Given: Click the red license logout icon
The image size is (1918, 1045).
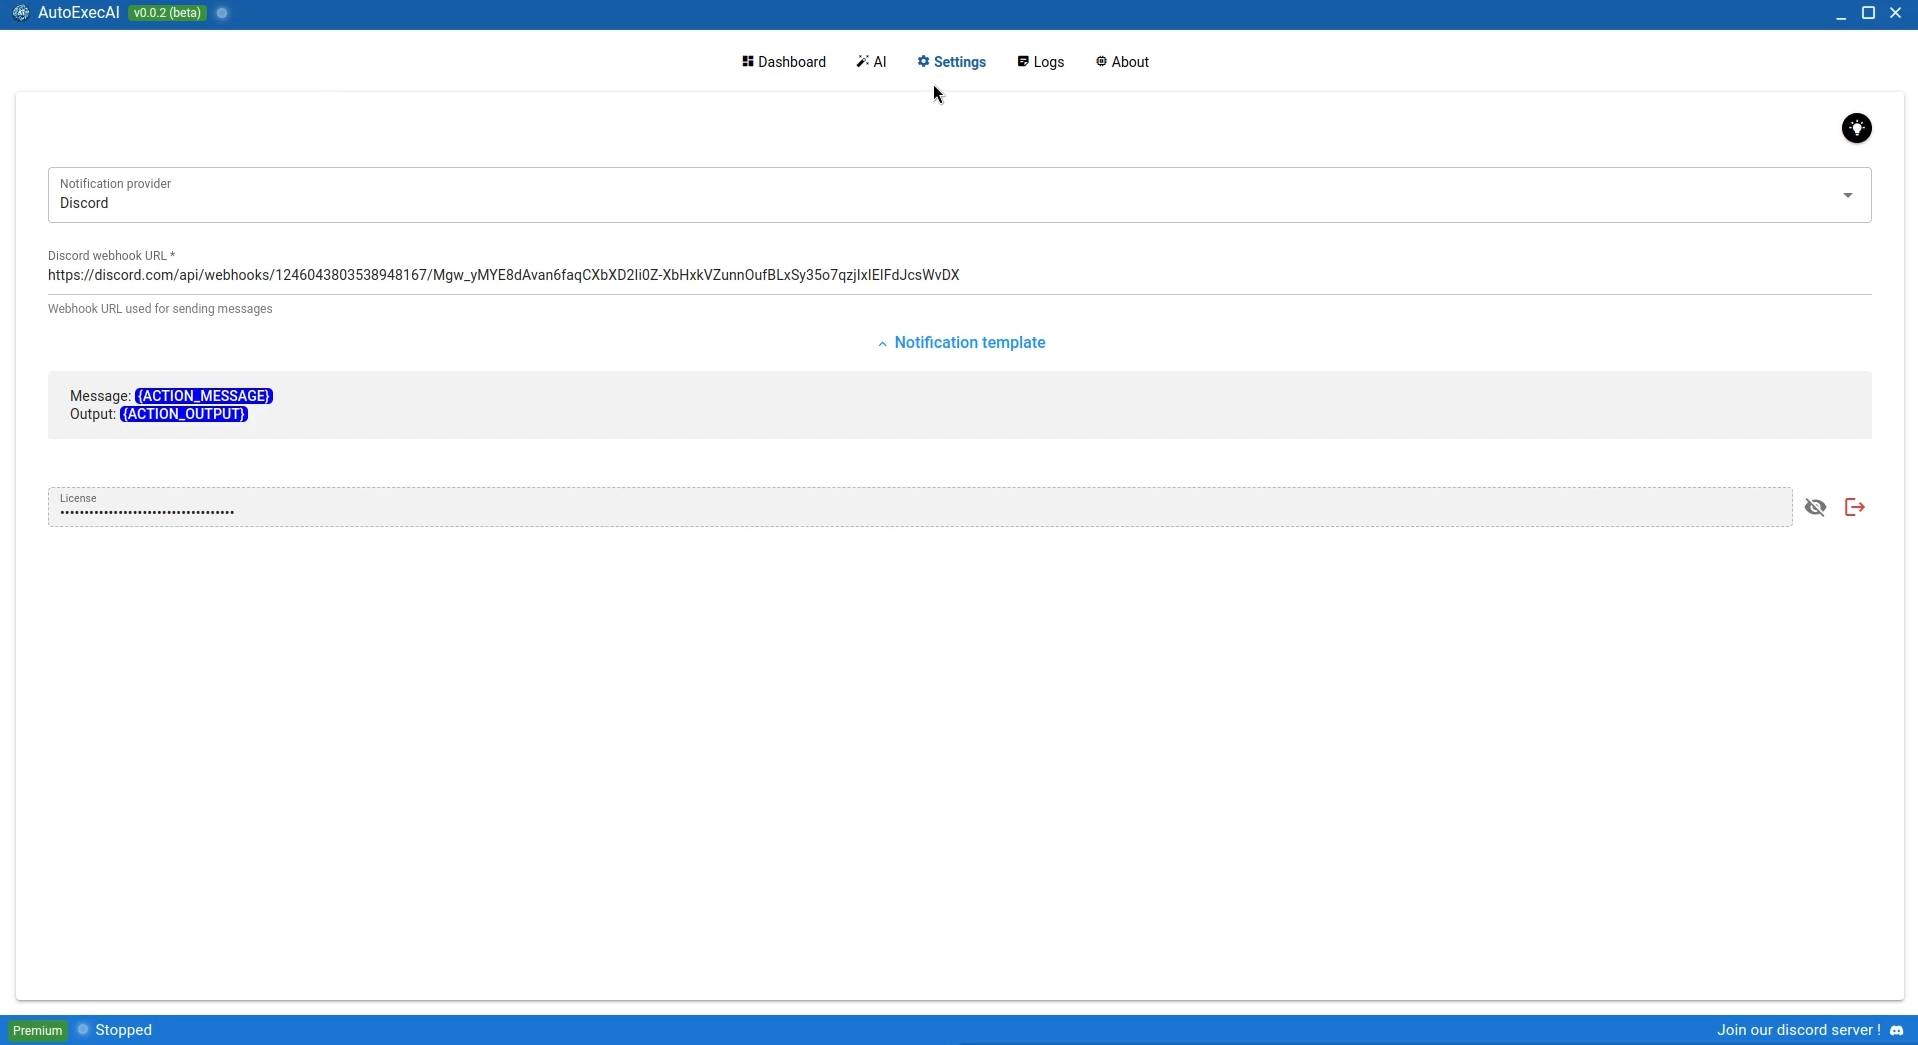Looking at the screenshot, I should pos(1855,508).
